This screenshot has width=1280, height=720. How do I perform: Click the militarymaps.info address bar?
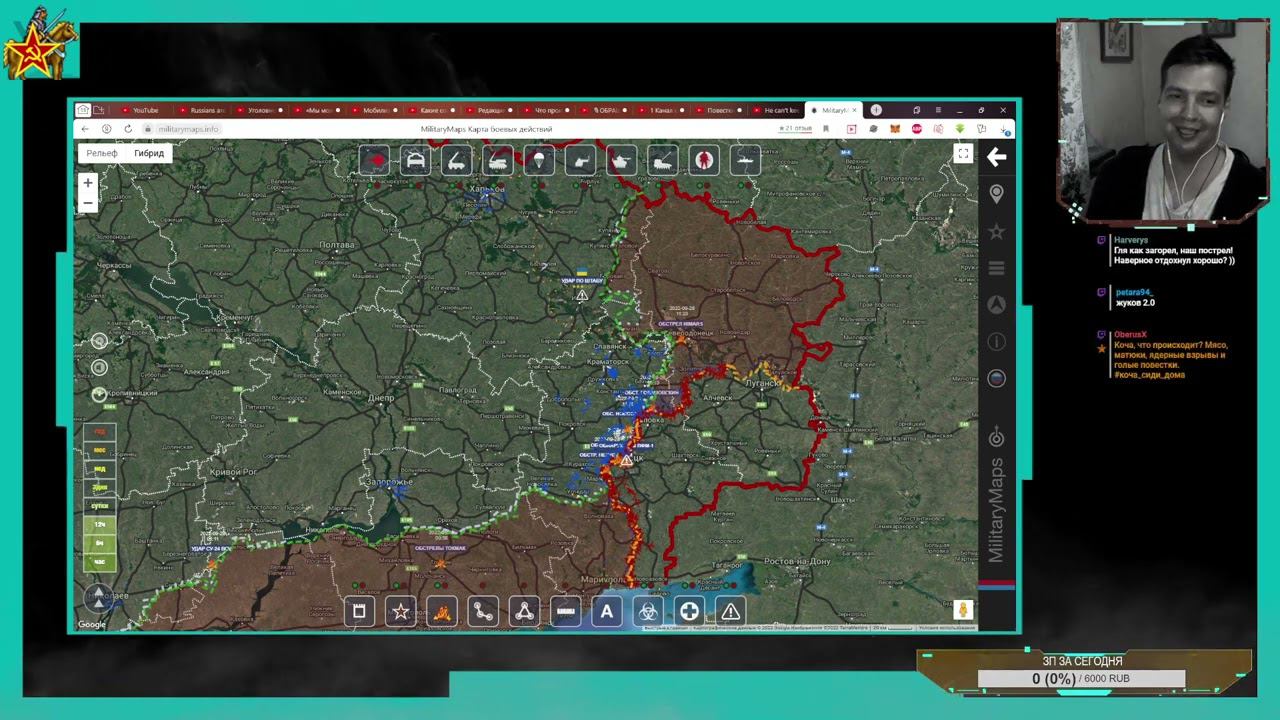coord(187,129)
